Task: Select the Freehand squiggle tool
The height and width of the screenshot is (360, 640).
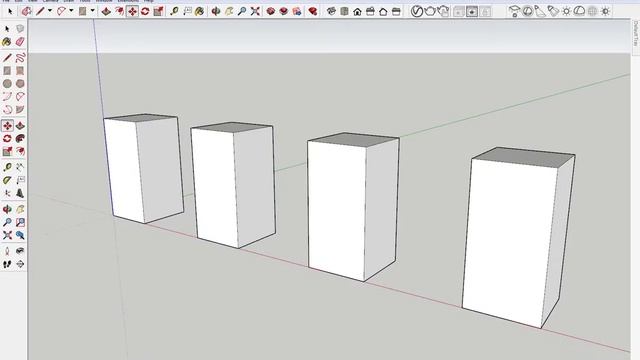Action: point(20,58)
